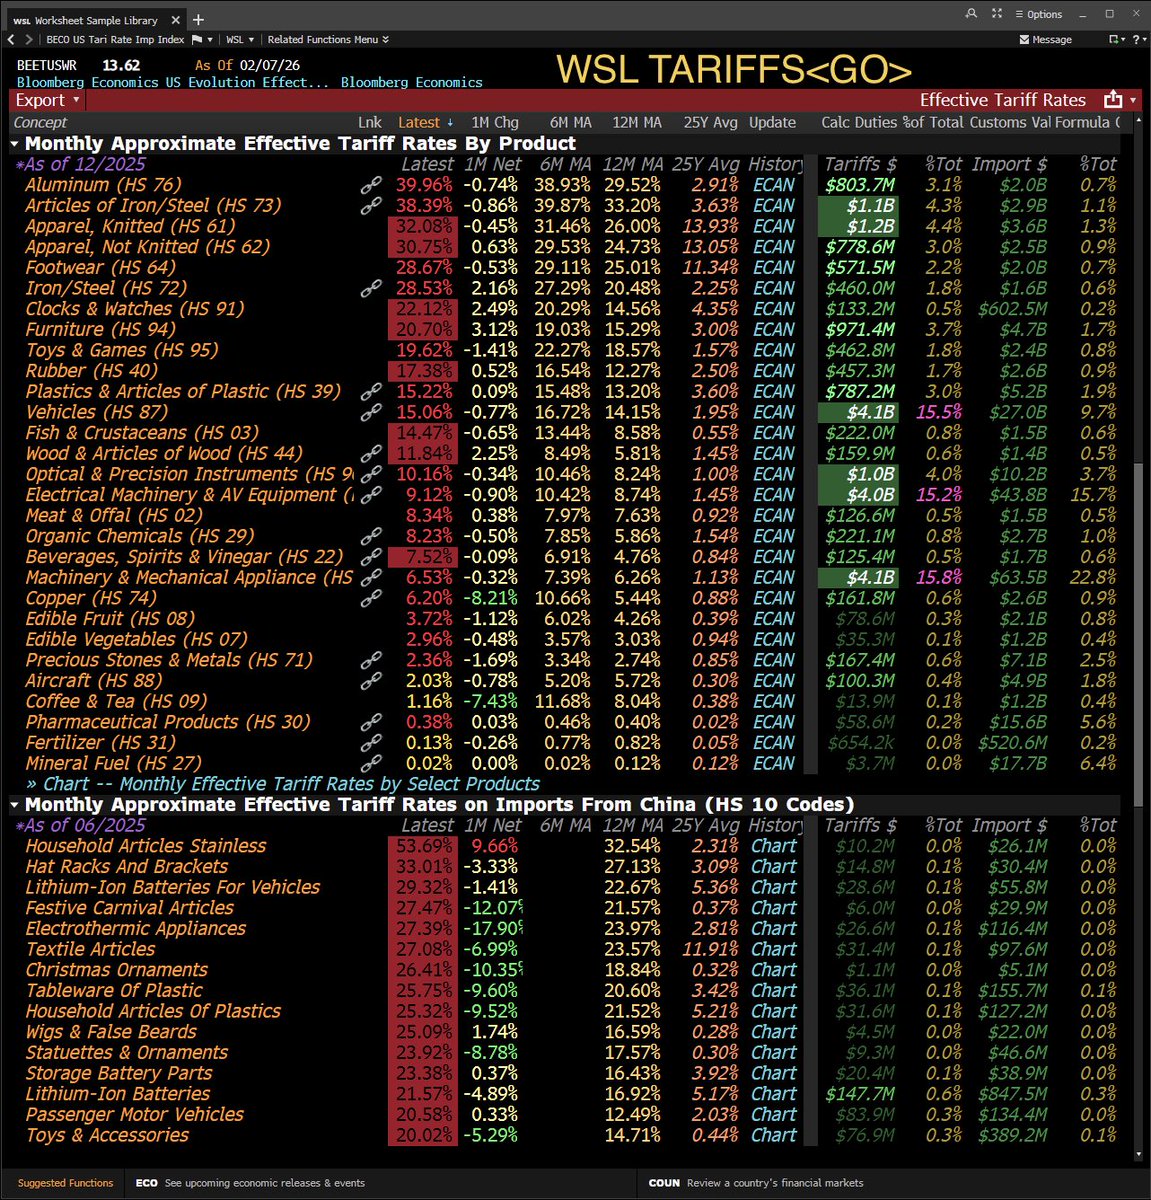Open dropdown arrow next to share icon
This screenshot has height=1200, width=1151.
(1133, 100)
